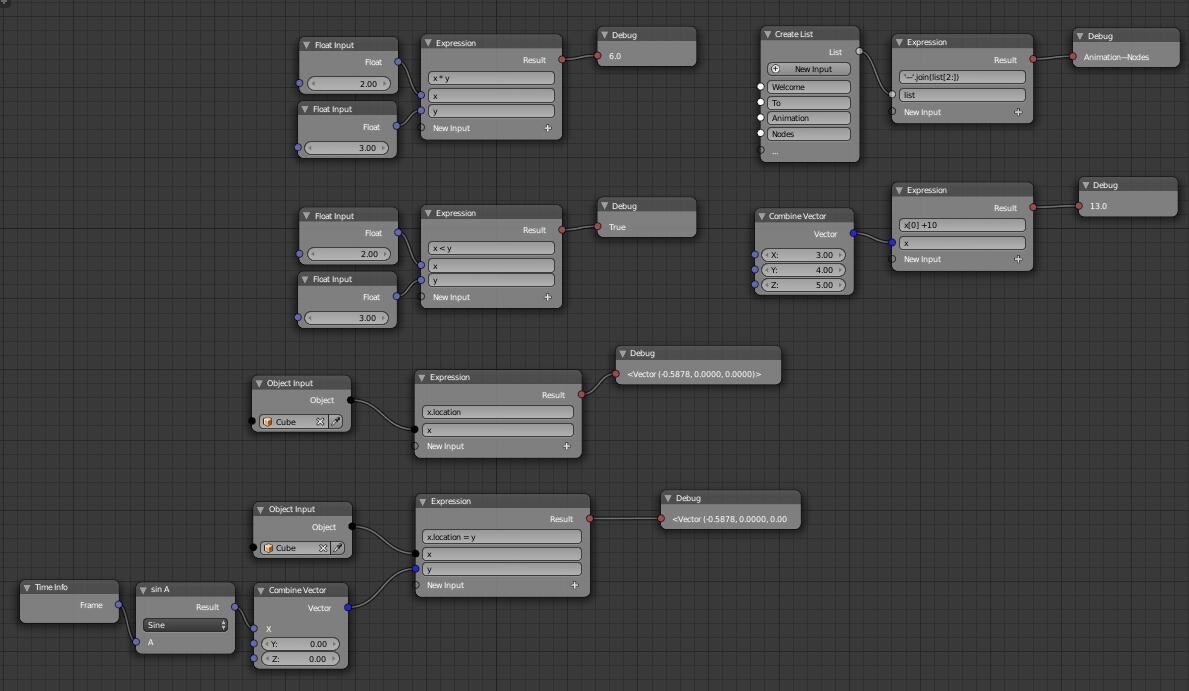
Task: Click the Z: 5.00 slider in Combine Vector
Action: [x=803, y=285]
